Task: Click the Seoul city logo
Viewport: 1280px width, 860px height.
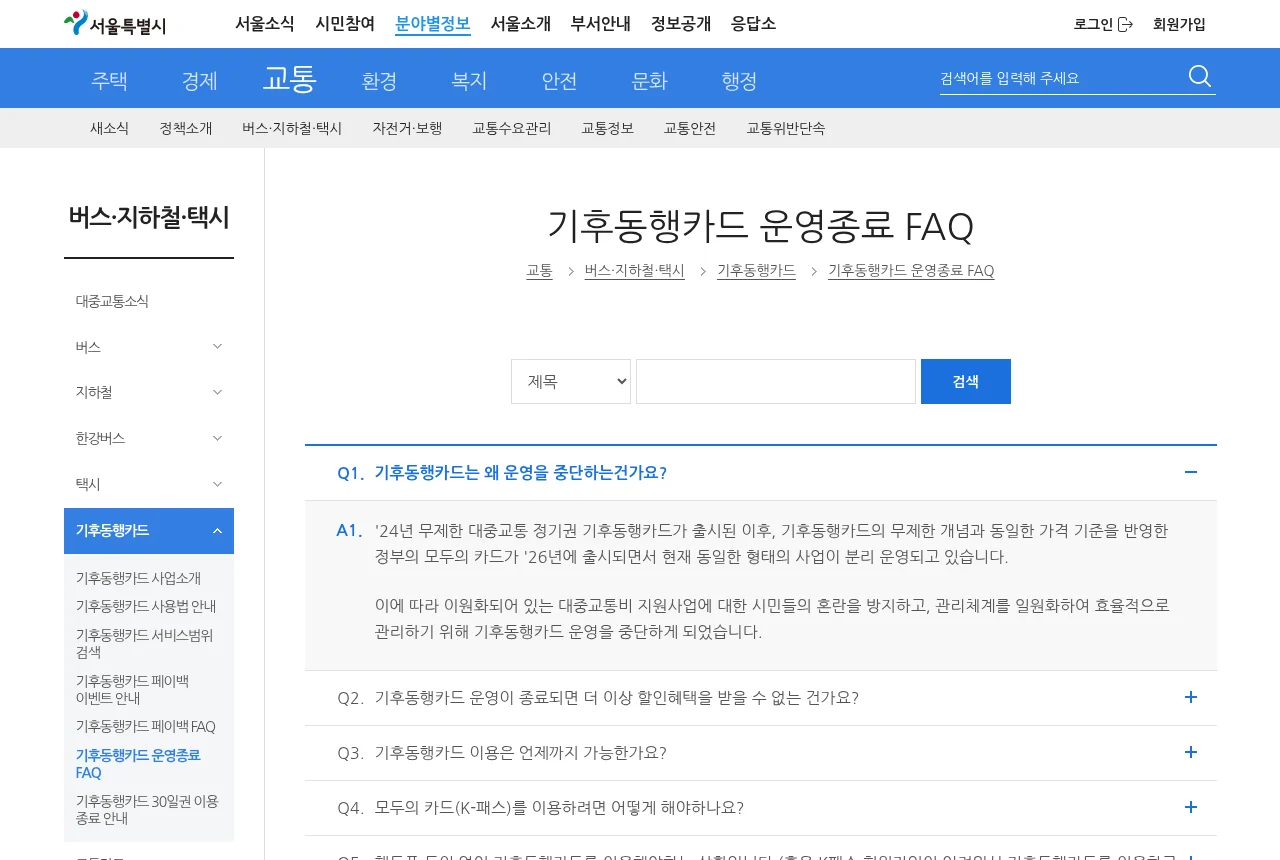Action: [x=115, y=24]
